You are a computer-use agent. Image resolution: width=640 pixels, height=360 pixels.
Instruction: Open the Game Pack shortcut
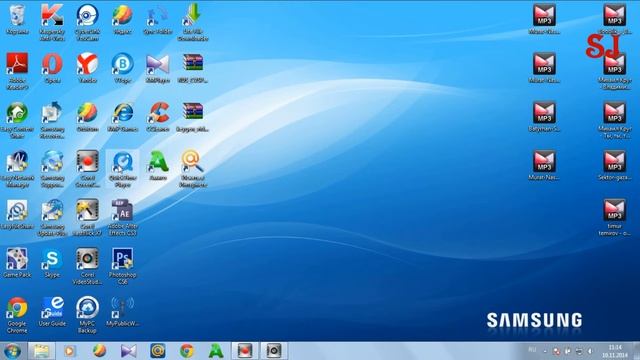[17, 262]
